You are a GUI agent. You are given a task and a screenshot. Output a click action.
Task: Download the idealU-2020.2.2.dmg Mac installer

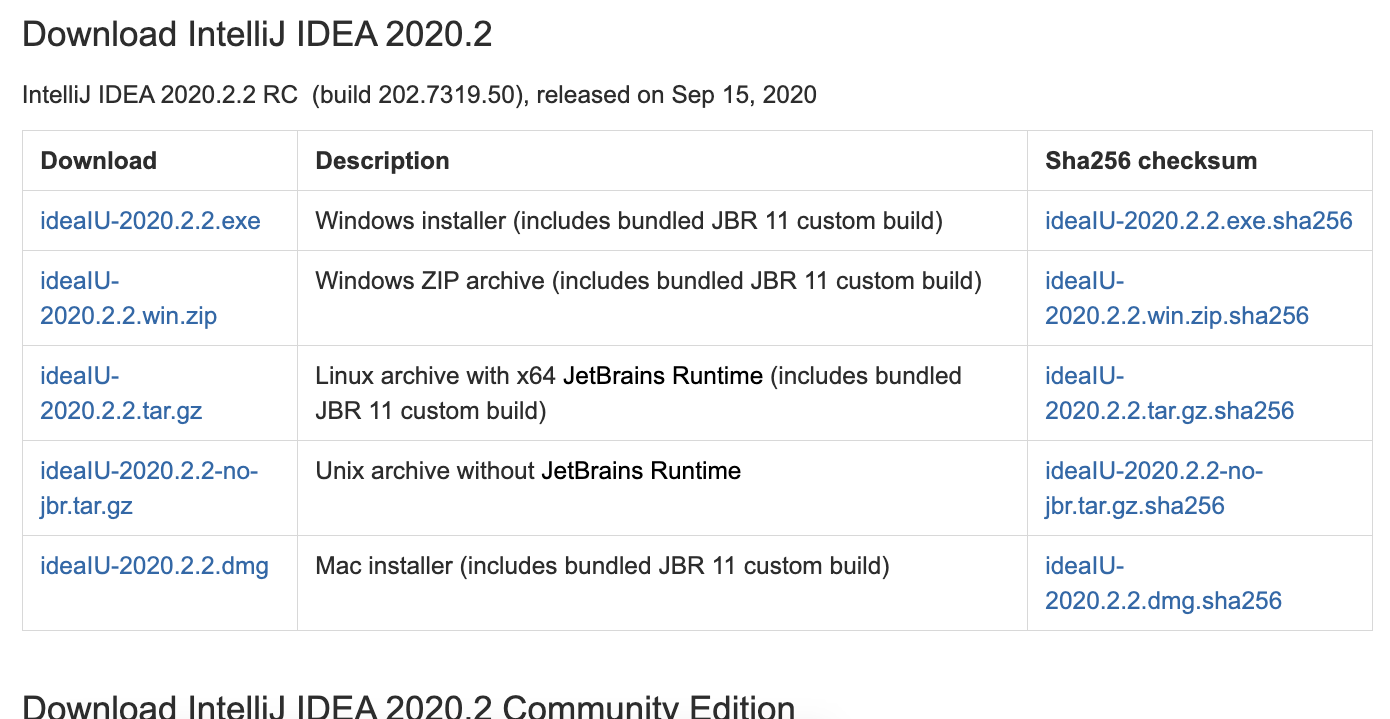[154, 566]
